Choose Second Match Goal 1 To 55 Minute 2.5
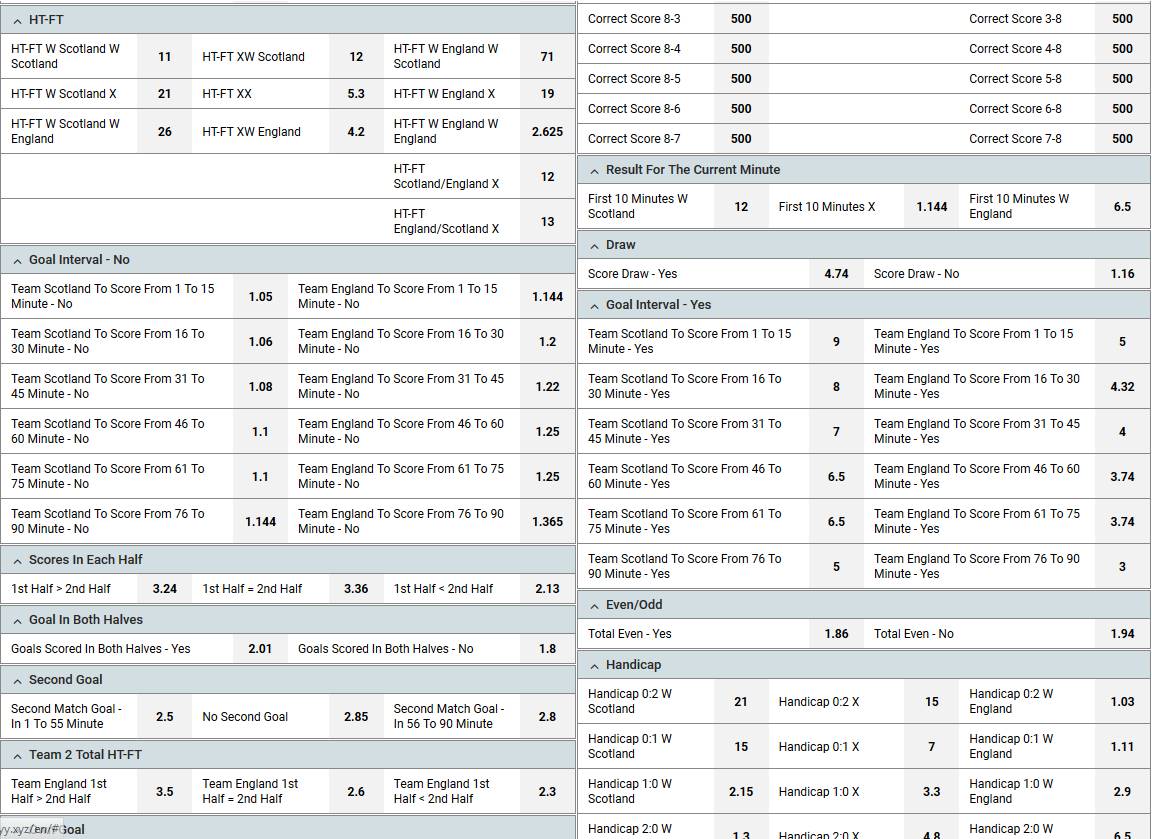This screenshot has width=1152, height=839. (165, 716)
